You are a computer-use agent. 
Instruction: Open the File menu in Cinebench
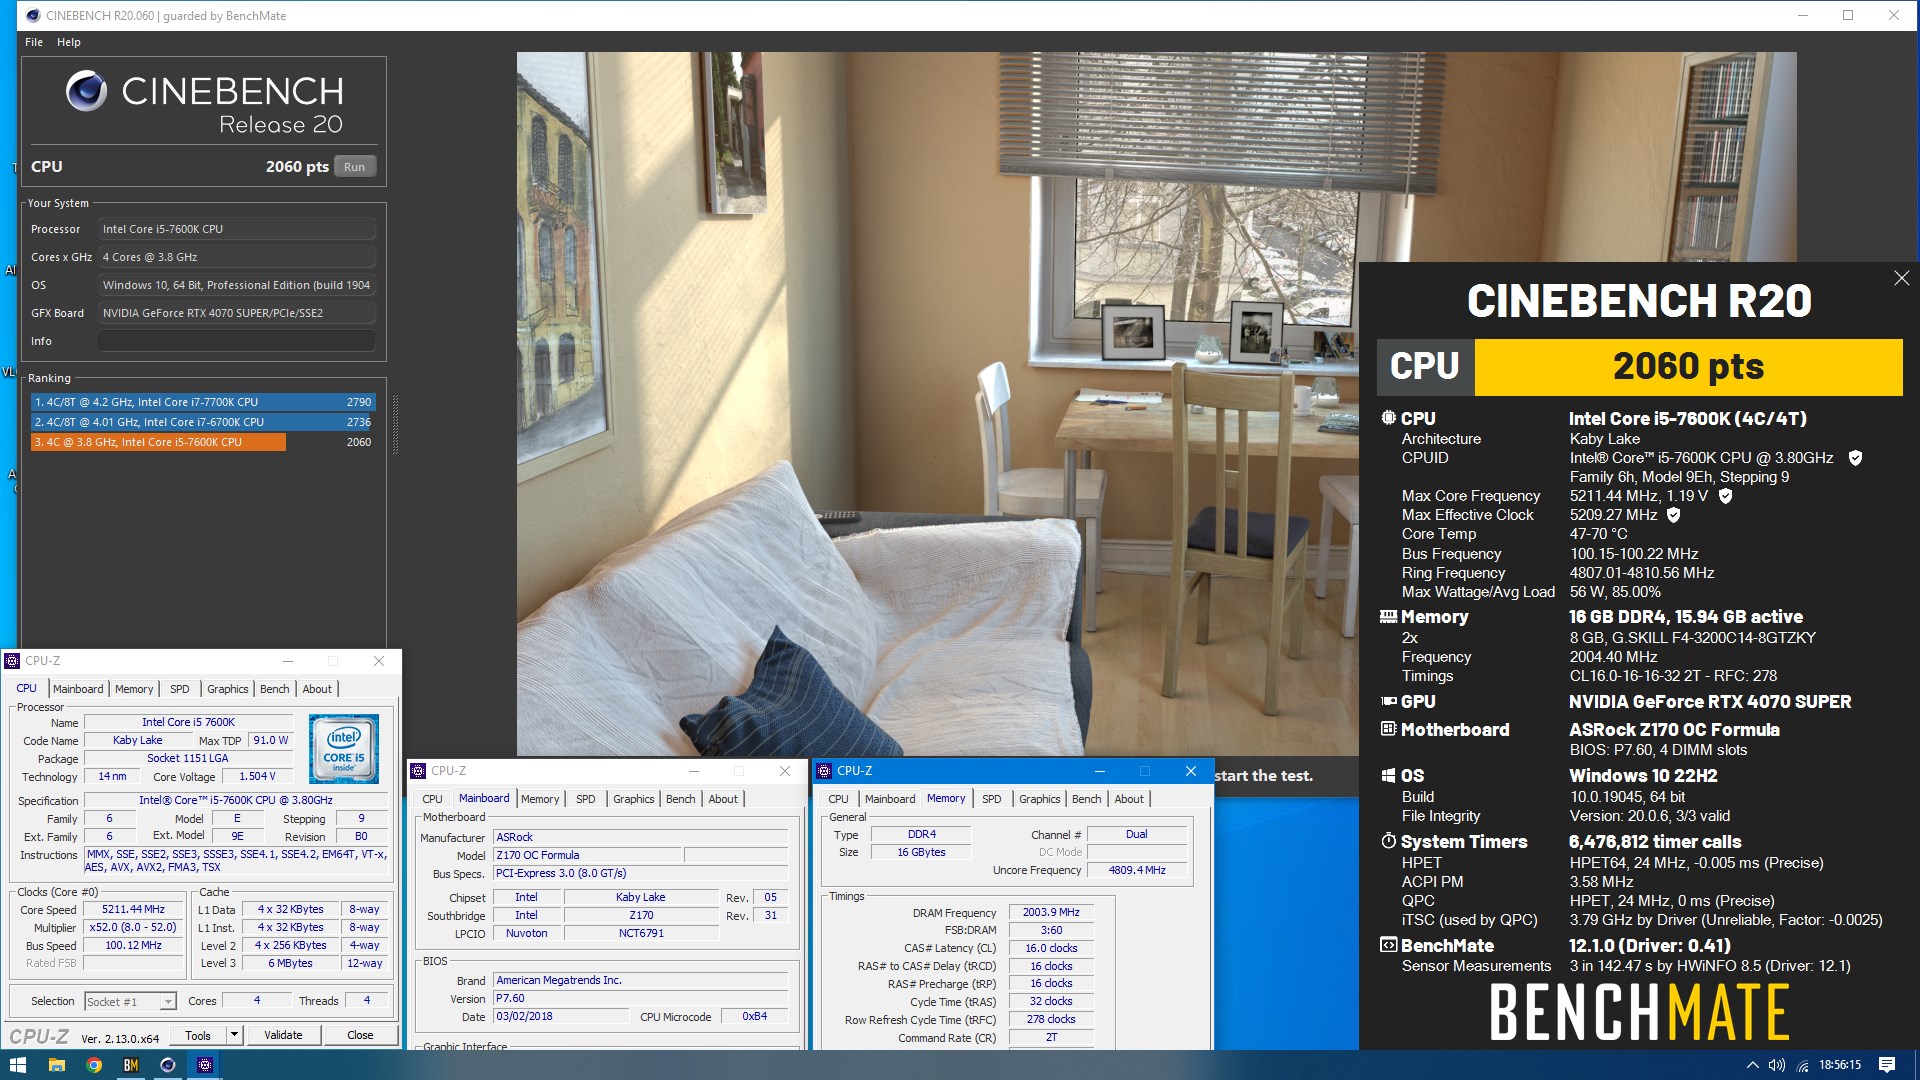click(x=34, y=42)
